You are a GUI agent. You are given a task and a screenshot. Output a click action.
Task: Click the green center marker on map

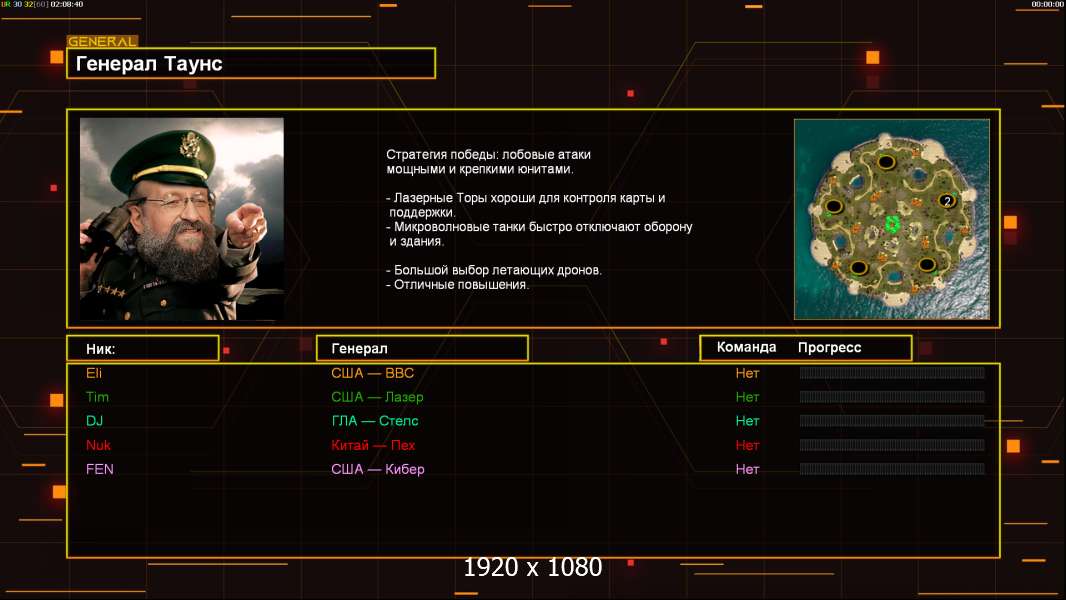tap(893, 224)
